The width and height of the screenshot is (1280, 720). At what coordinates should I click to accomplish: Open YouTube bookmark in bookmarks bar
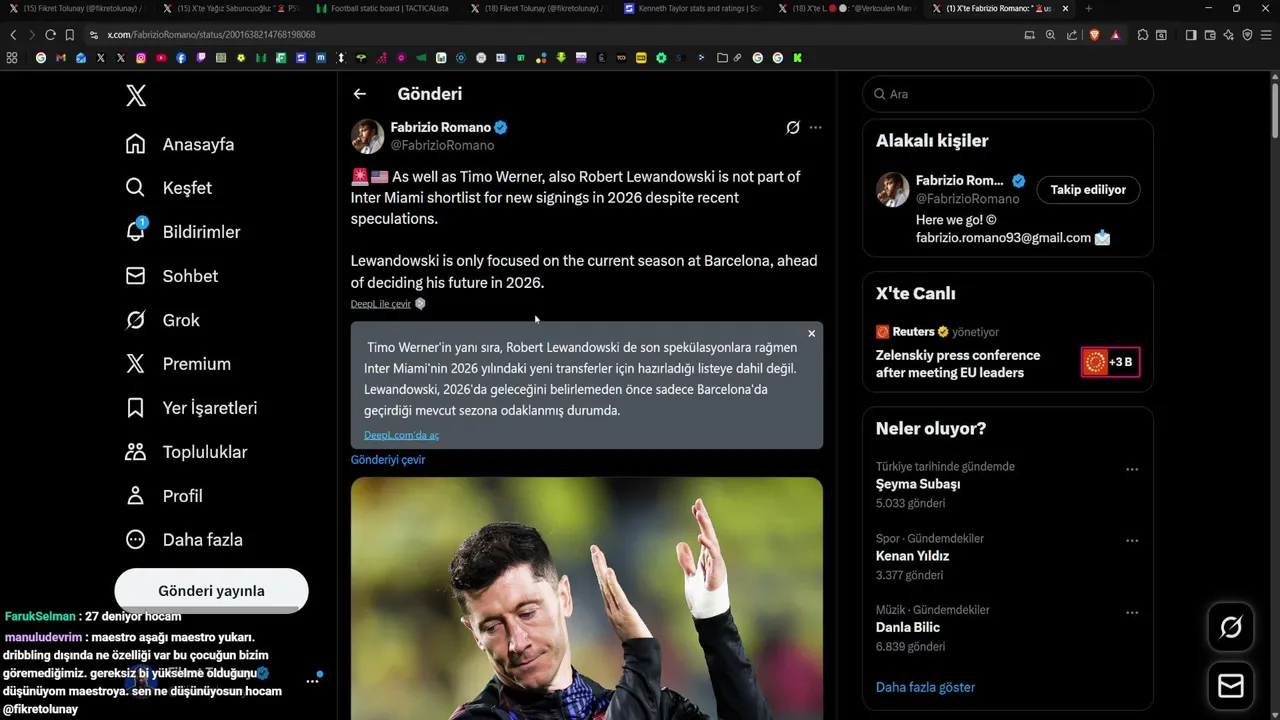(161, 58)
